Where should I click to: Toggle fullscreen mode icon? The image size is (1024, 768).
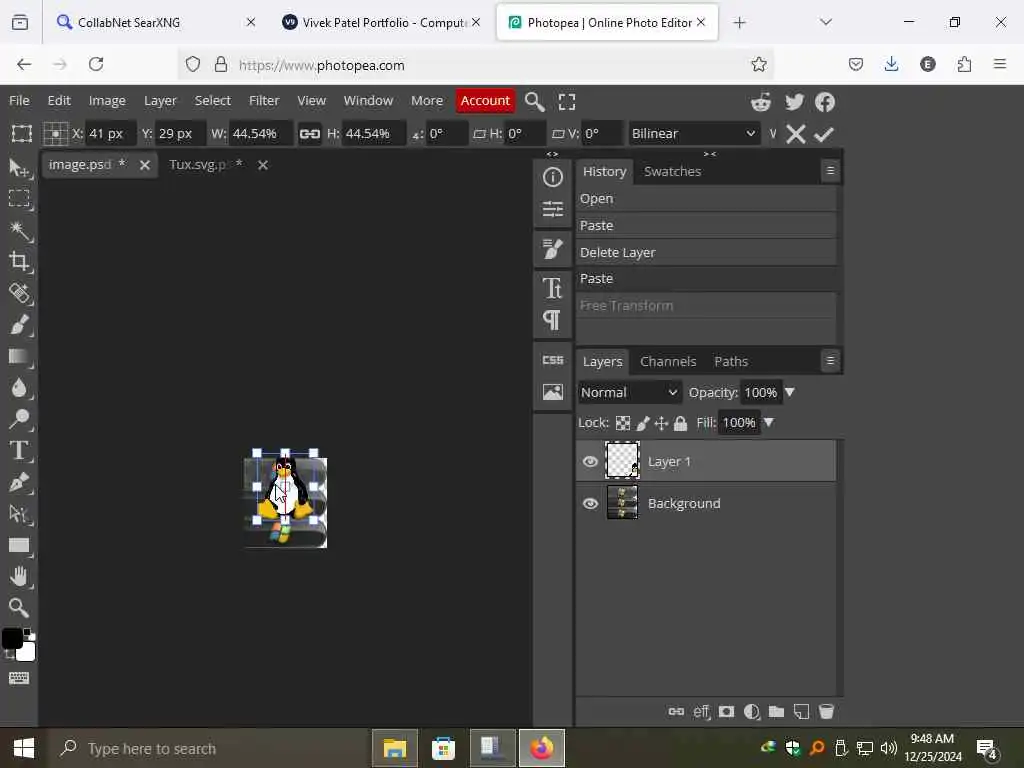tap(567, 101)
